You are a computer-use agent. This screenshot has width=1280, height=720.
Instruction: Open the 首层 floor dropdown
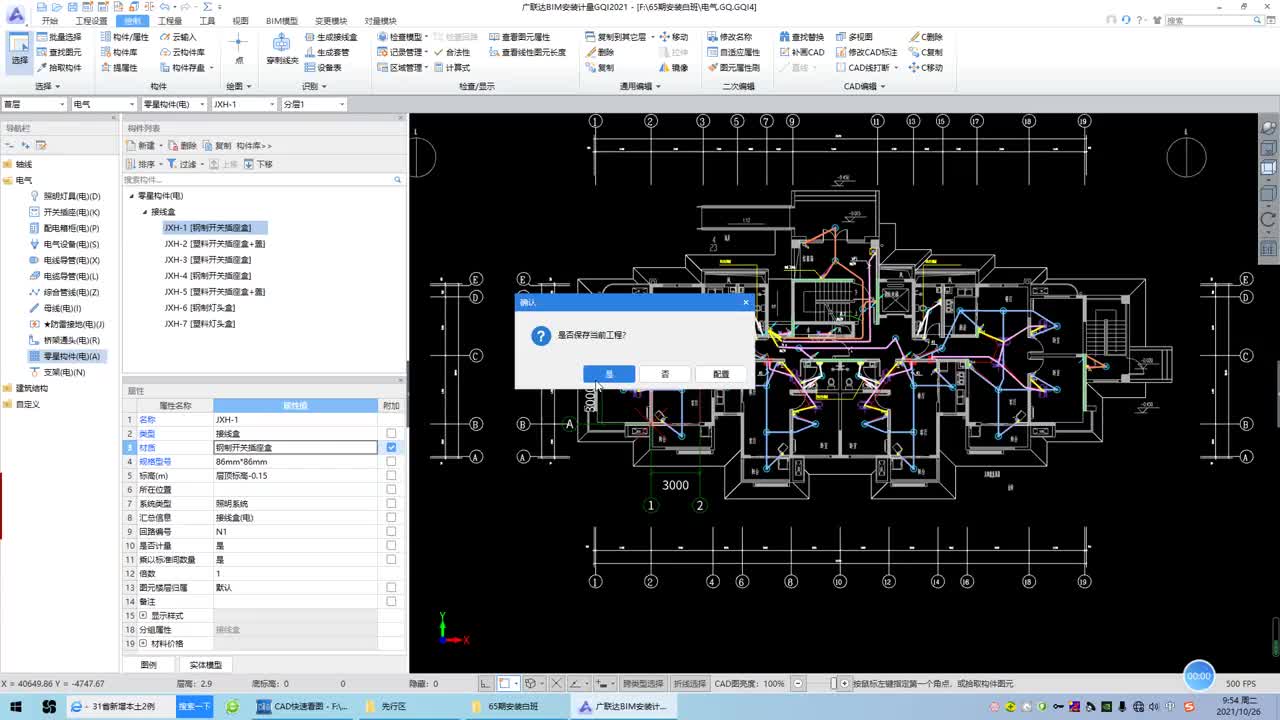coord(34,104)
